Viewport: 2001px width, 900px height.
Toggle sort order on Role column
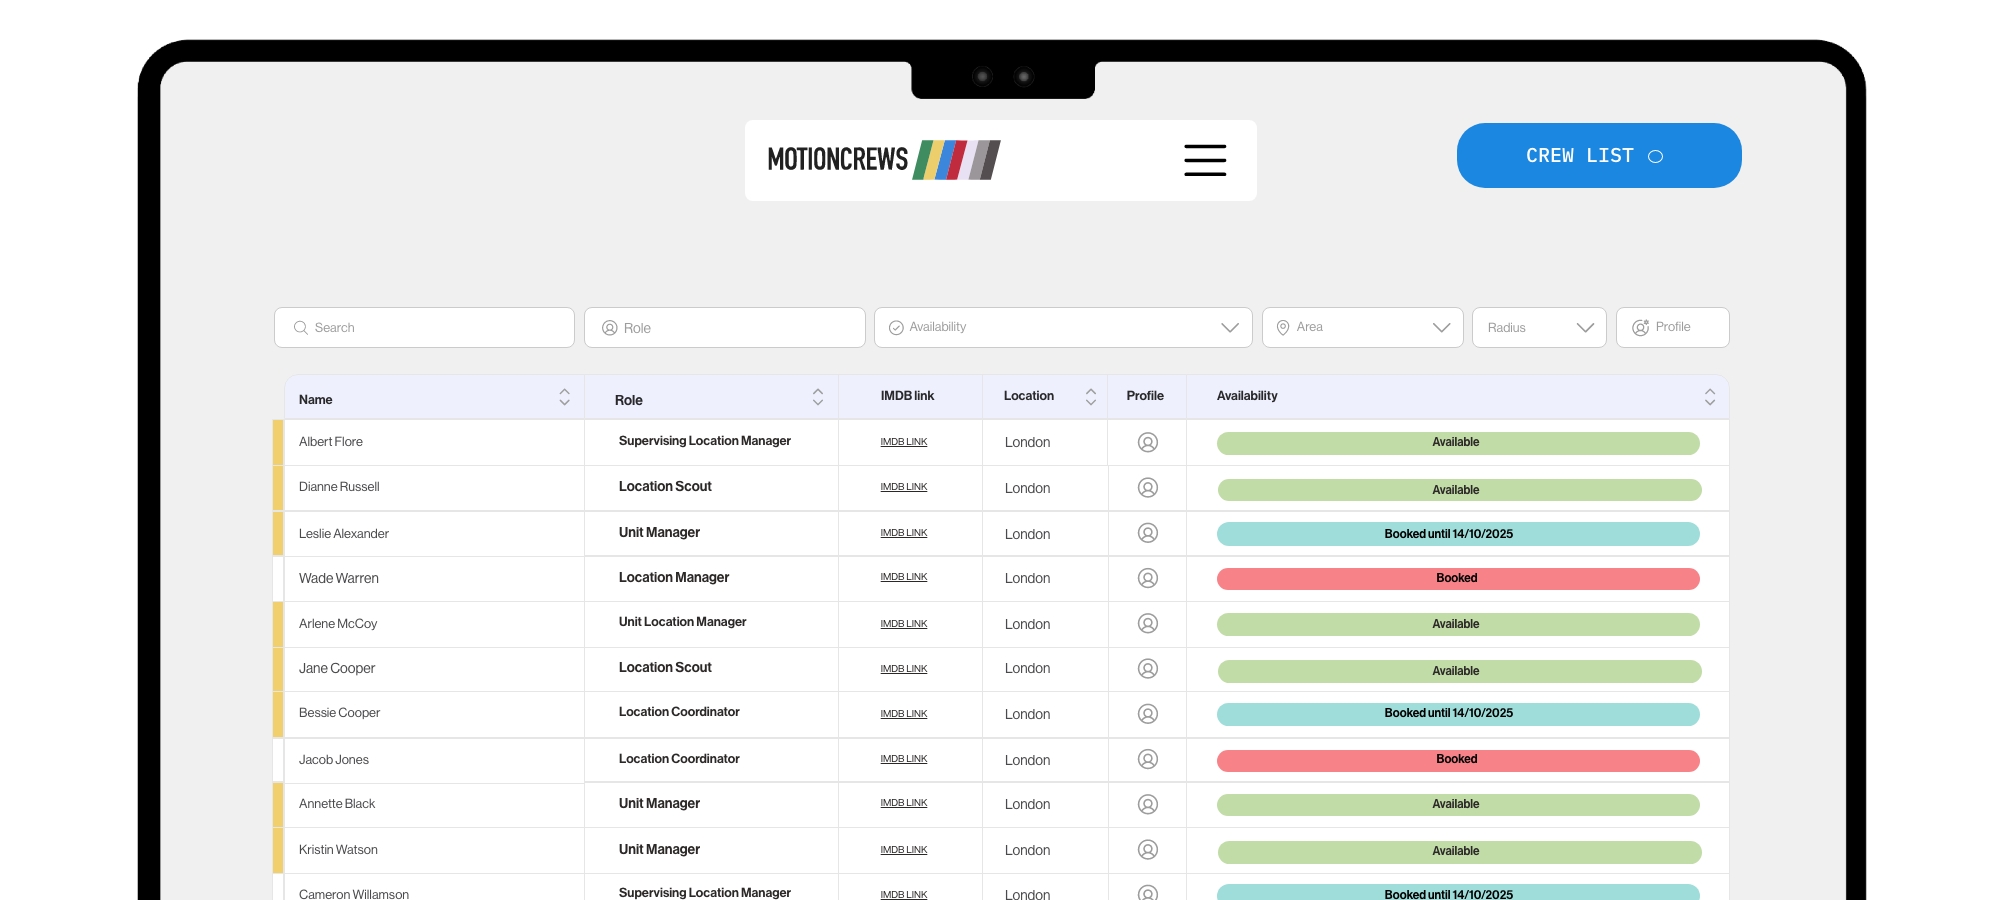coord(817,397)
